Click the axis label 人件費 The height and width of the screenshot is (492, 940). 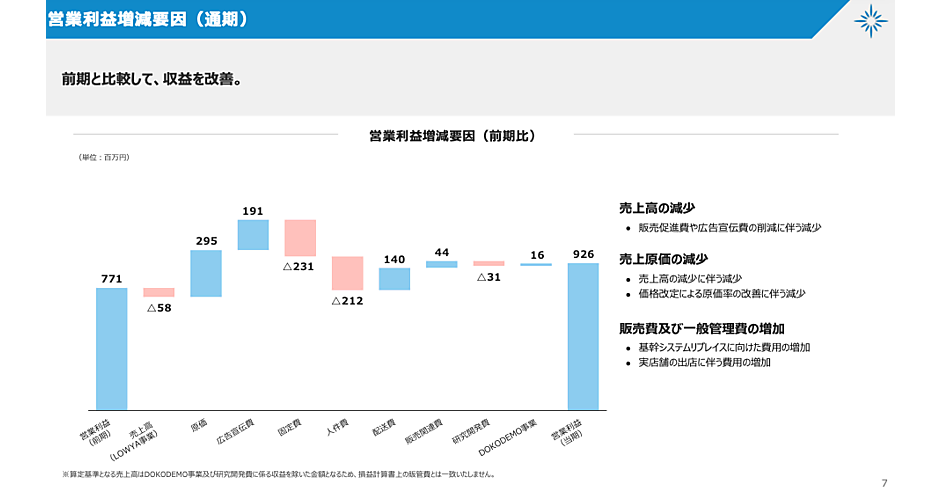tap(337, 427)
